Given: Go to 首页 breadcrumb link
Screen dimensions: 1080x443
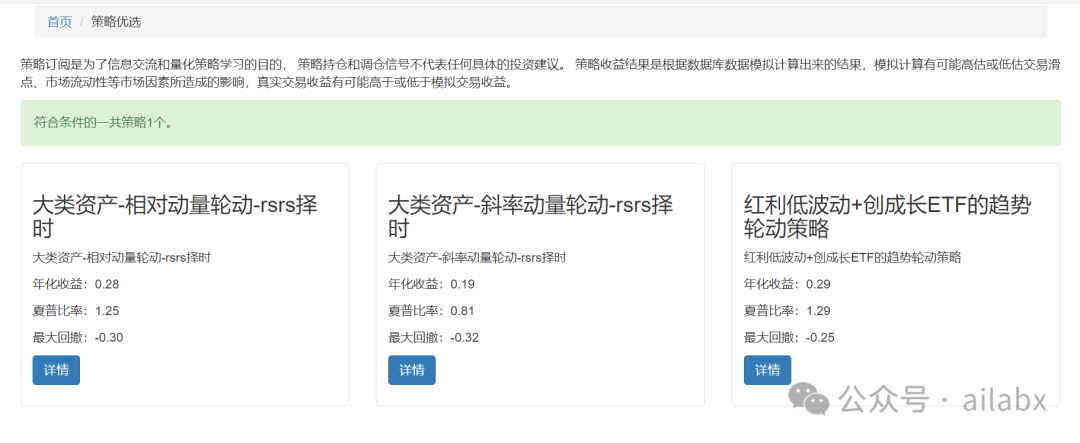Looking at the screenshot, I should tap(59, 22).
